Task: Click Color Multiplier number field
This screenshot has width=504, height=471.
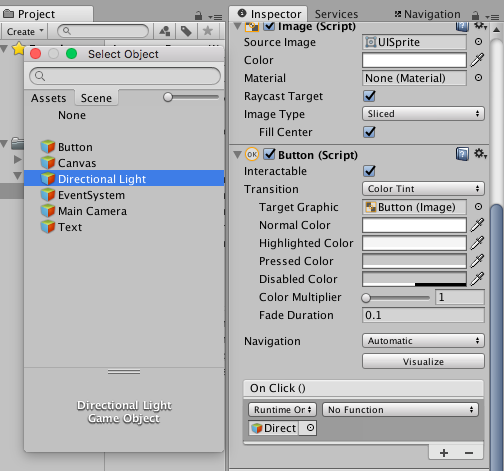Action: click(x=460, y=297)
